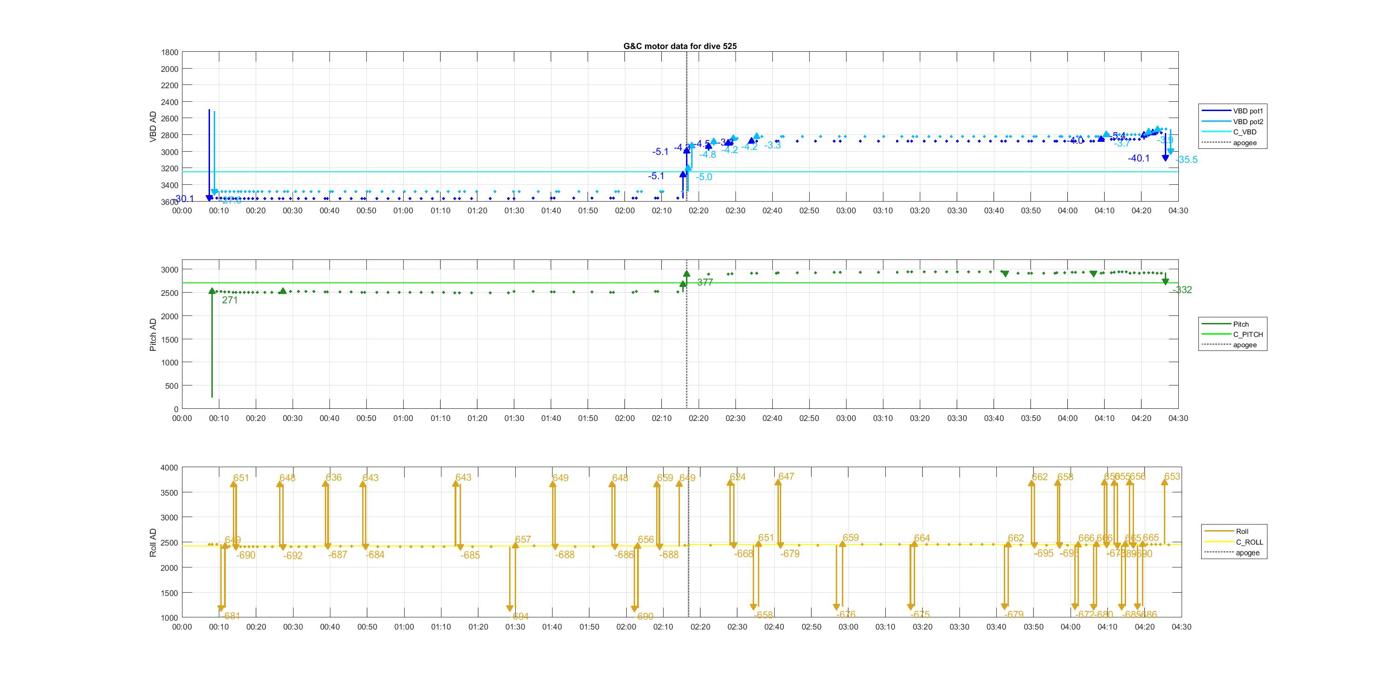Click the '-40.1' VBD data label
The image size is (1400, 693).
[x=1139, y=158]
